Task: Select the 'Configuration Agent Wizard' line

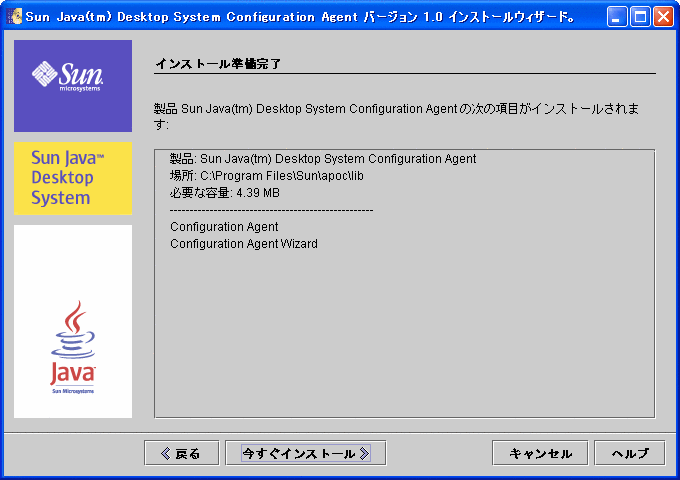Action: point(244,244)
